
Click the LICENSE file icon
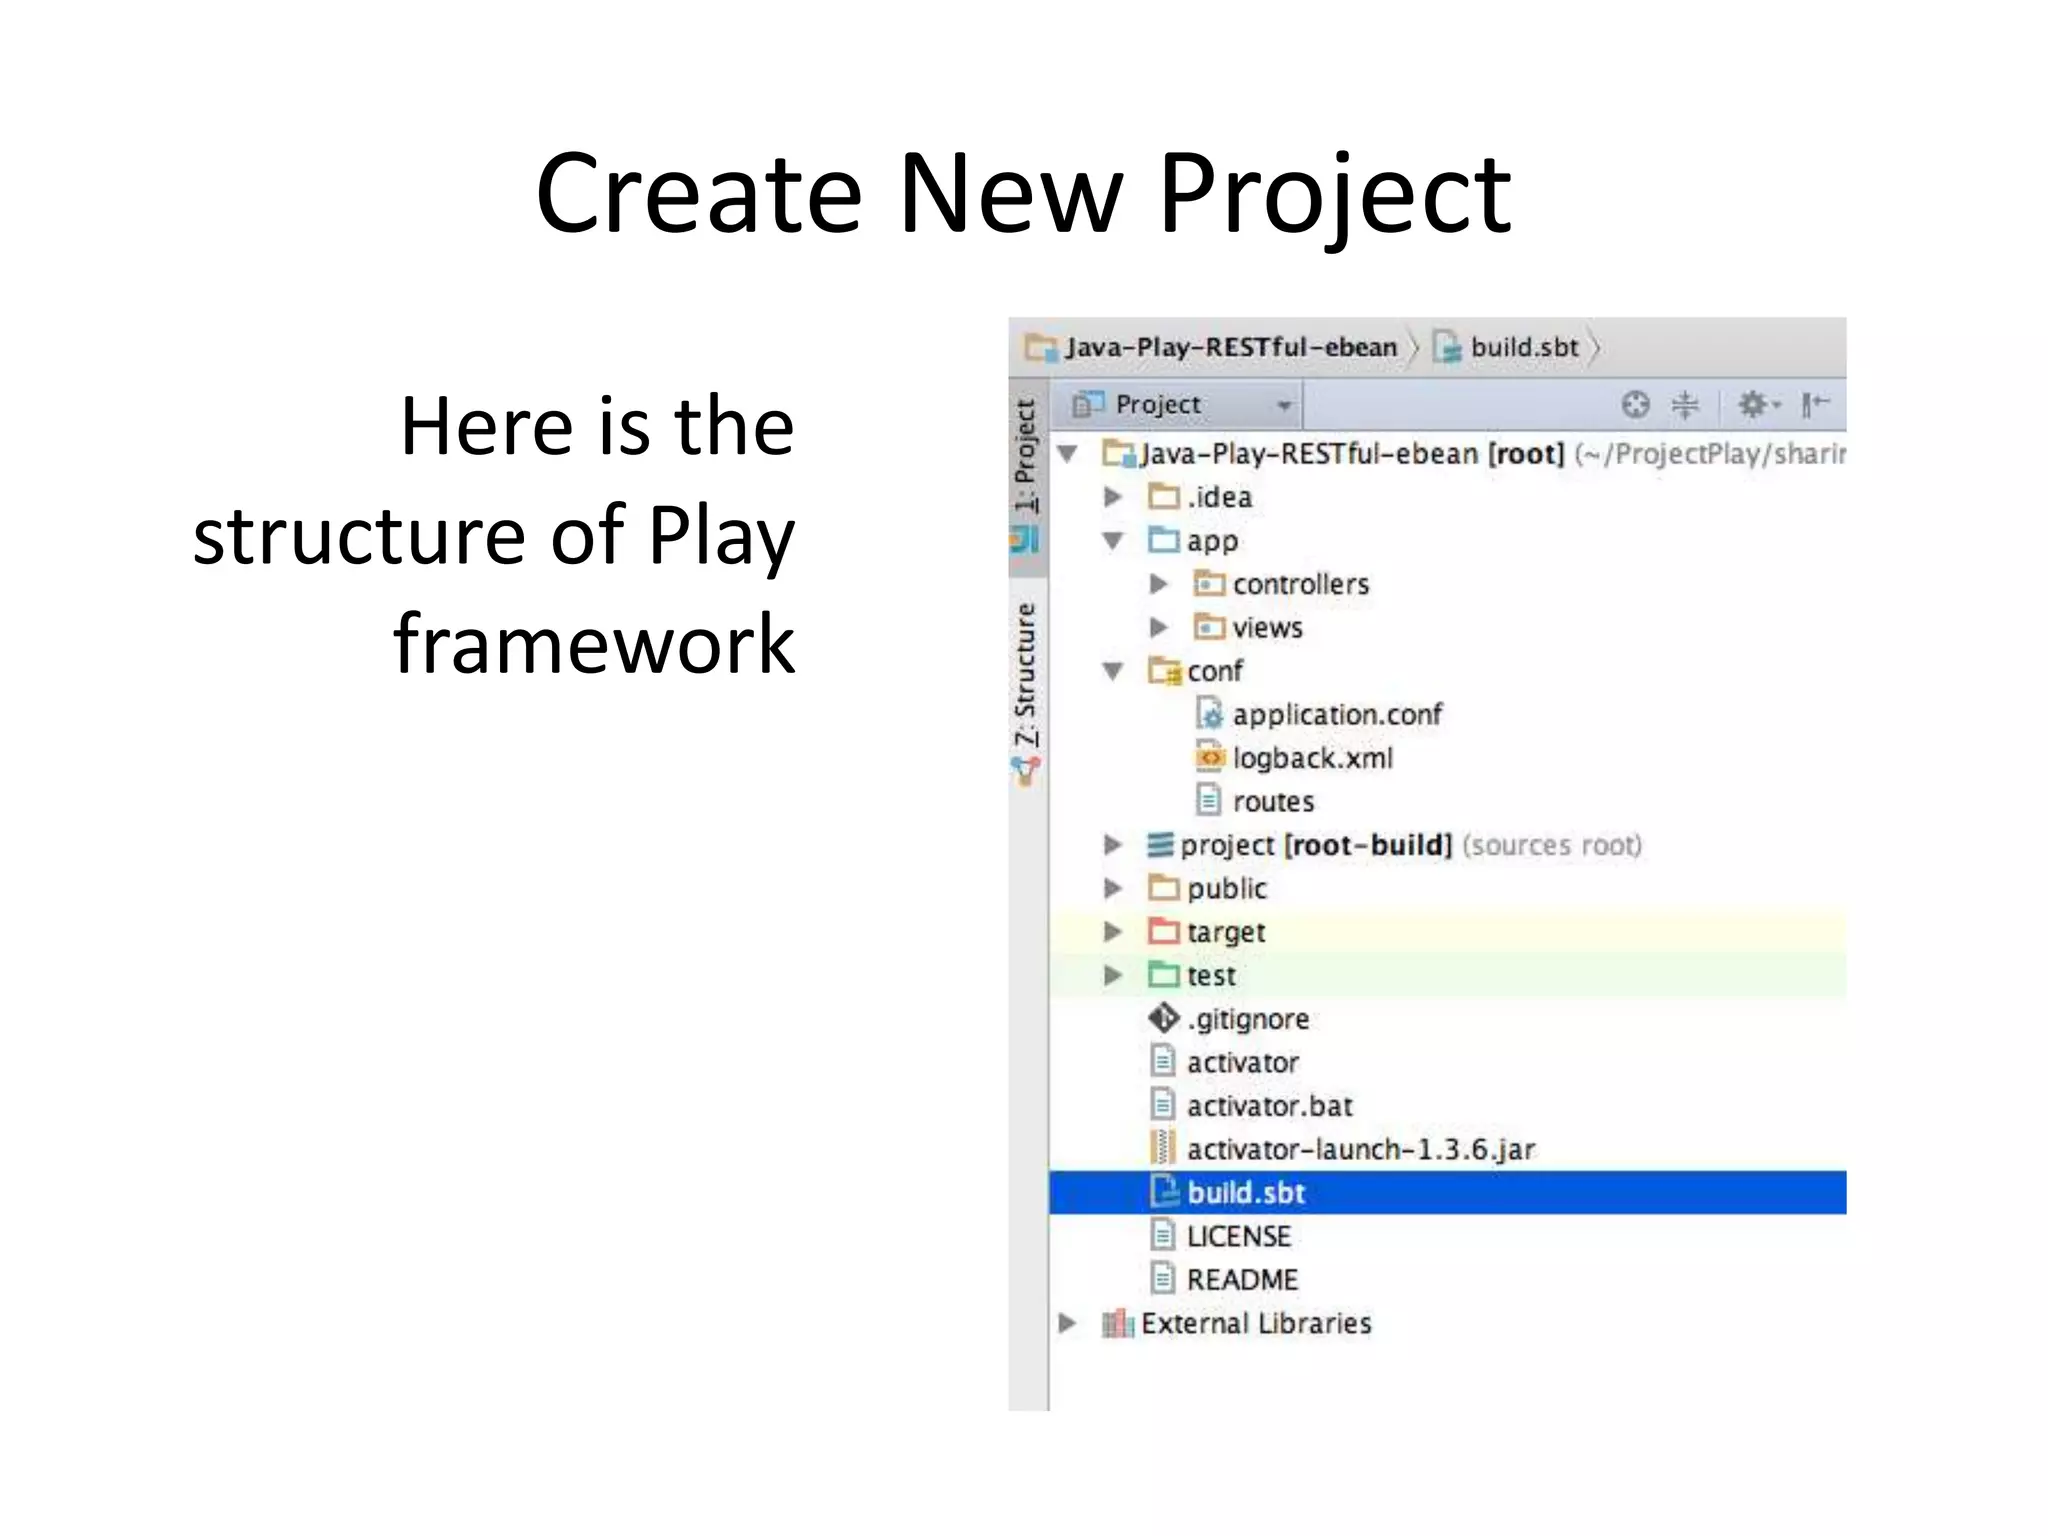coord(1163,1235)
